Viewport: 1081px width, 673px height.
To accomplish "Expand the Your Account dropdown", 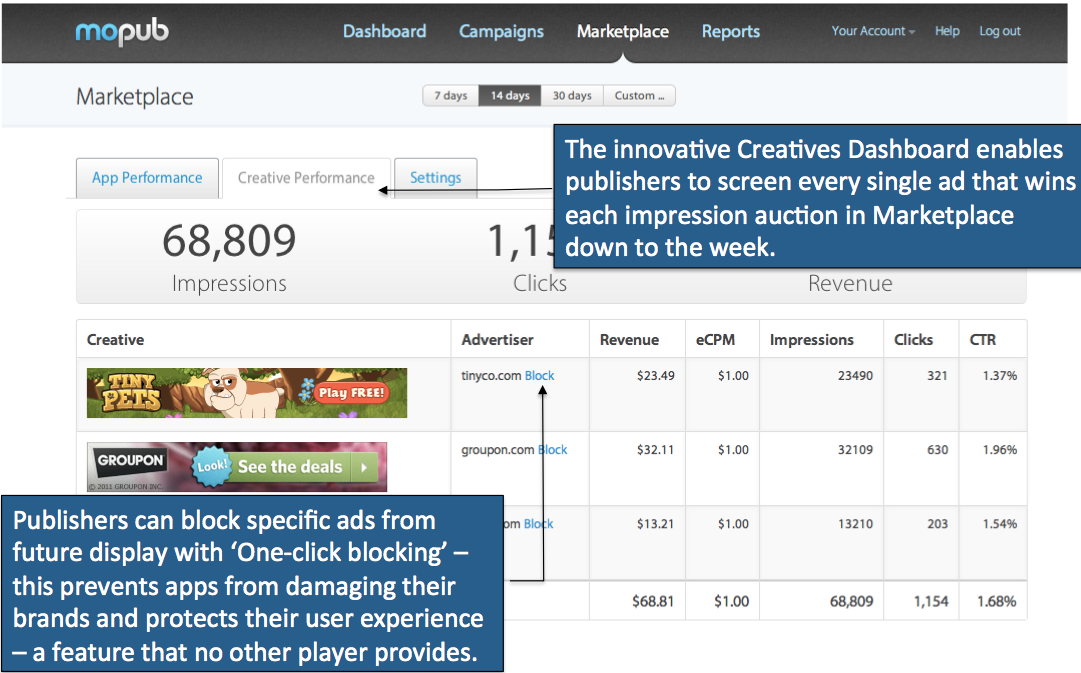I will [872, 31].
